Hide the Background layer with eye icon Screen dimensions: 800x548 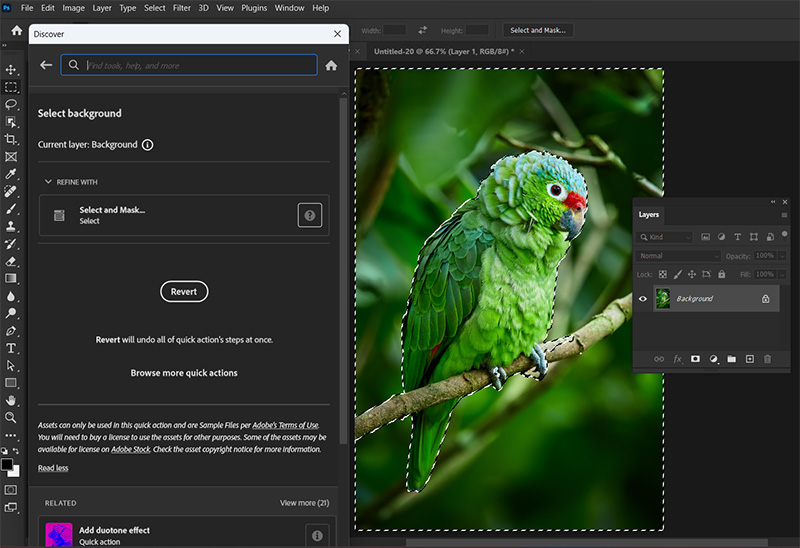click(643, 298)
